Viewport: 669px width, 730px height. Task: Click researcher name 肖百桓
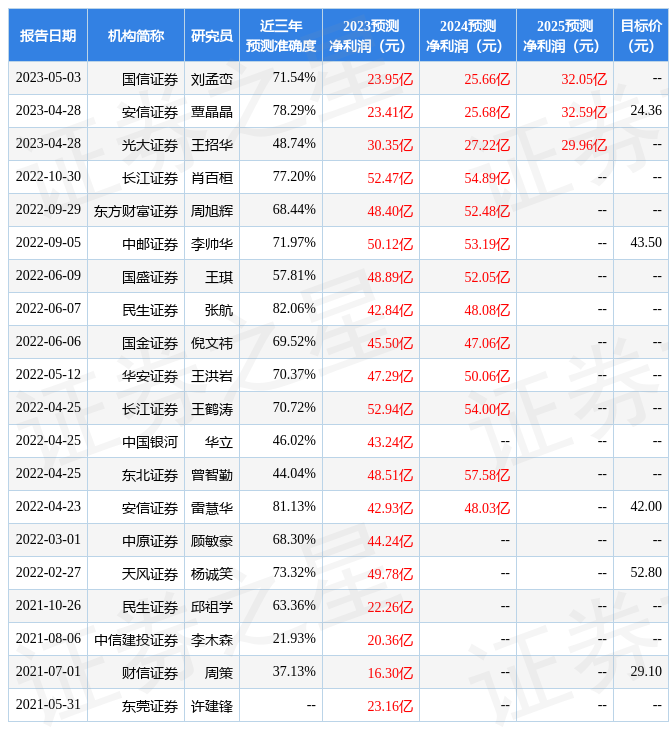click(212, 178)
